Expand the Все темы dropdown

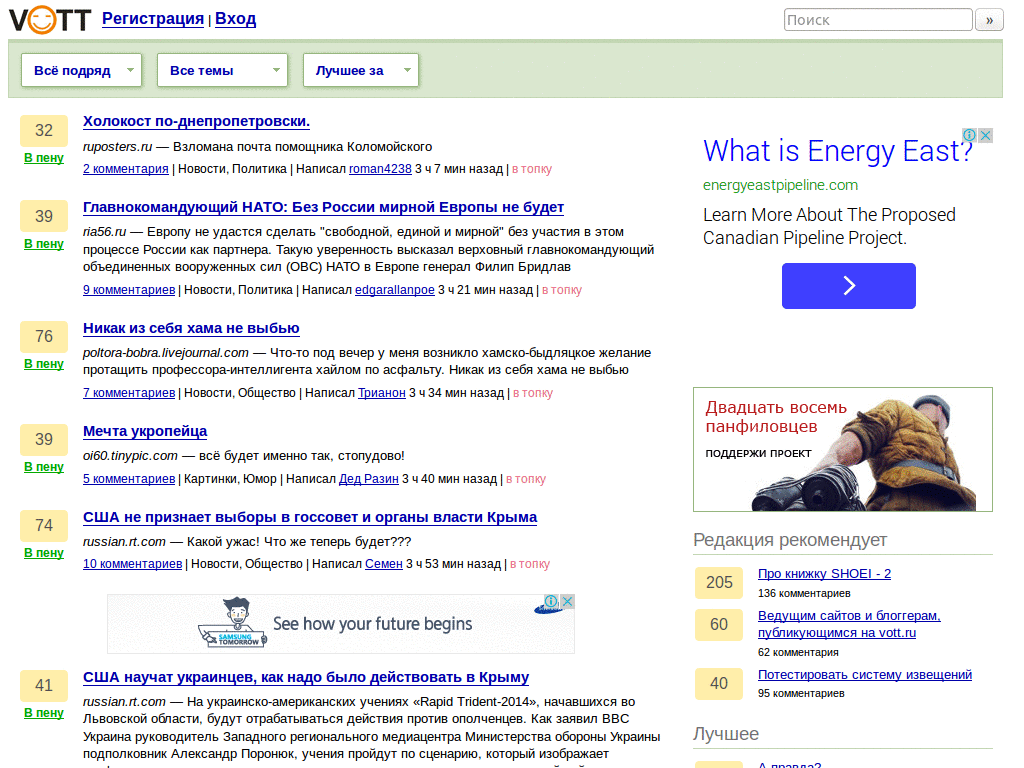(x=222, y=70)
